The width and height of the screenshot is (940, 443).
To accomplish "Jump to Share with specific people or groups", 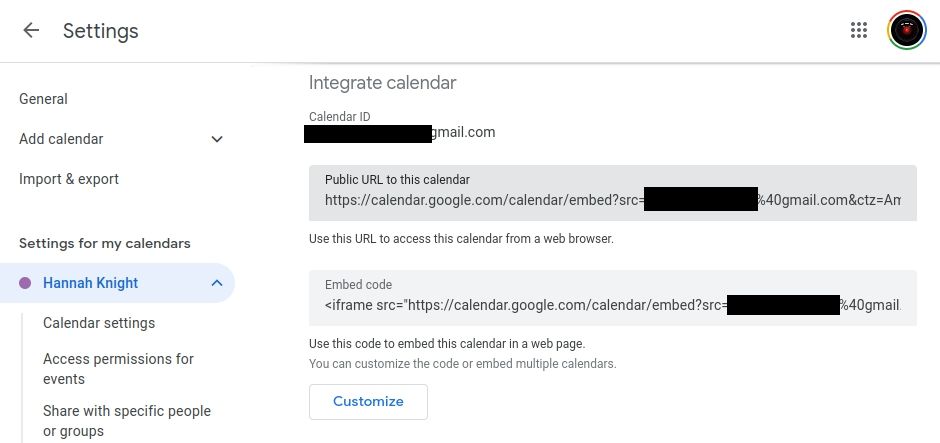I will 127,421.
